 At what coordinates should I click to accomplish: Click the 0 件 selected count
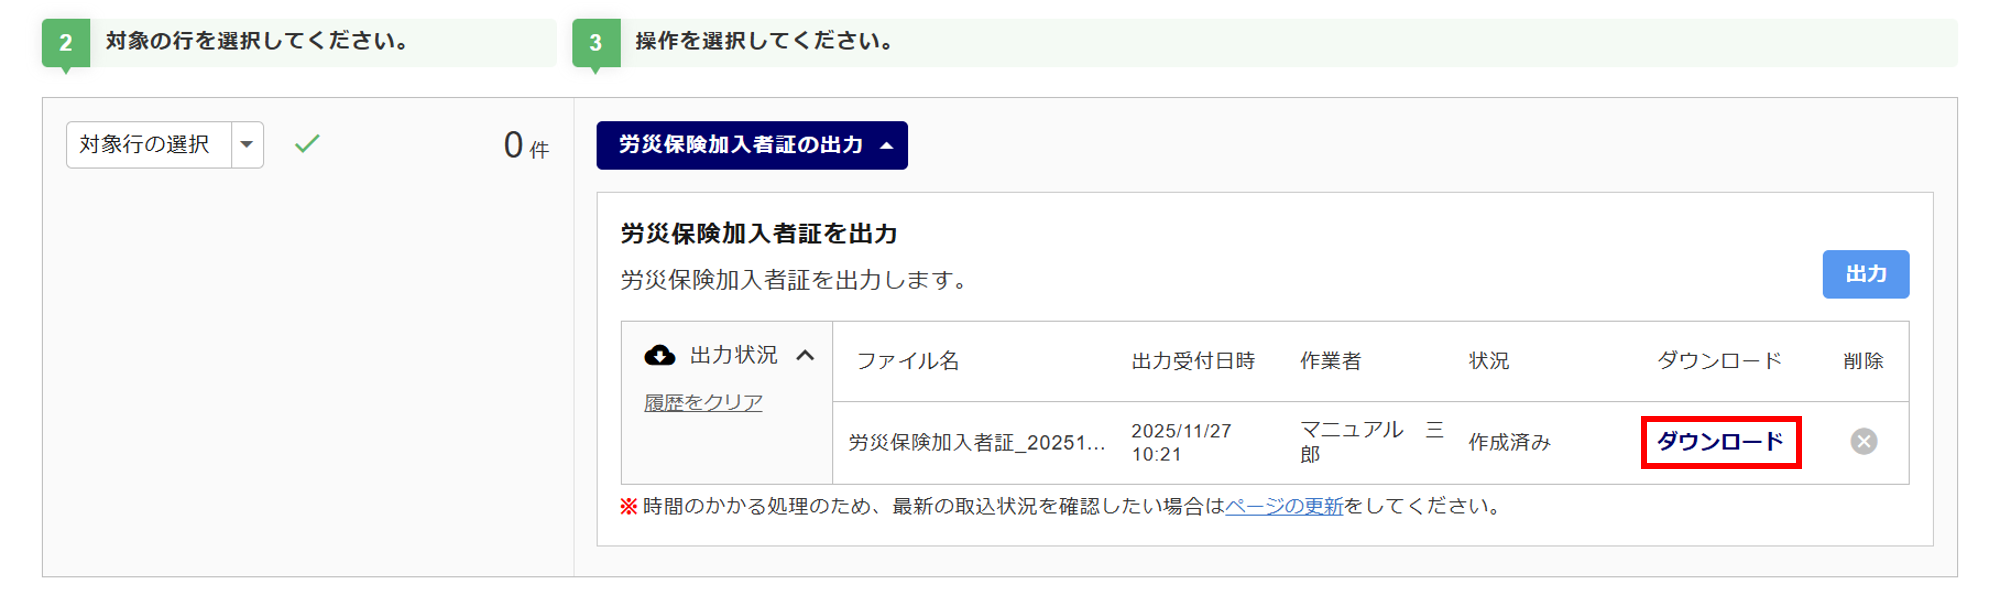(x=526, y=146)
